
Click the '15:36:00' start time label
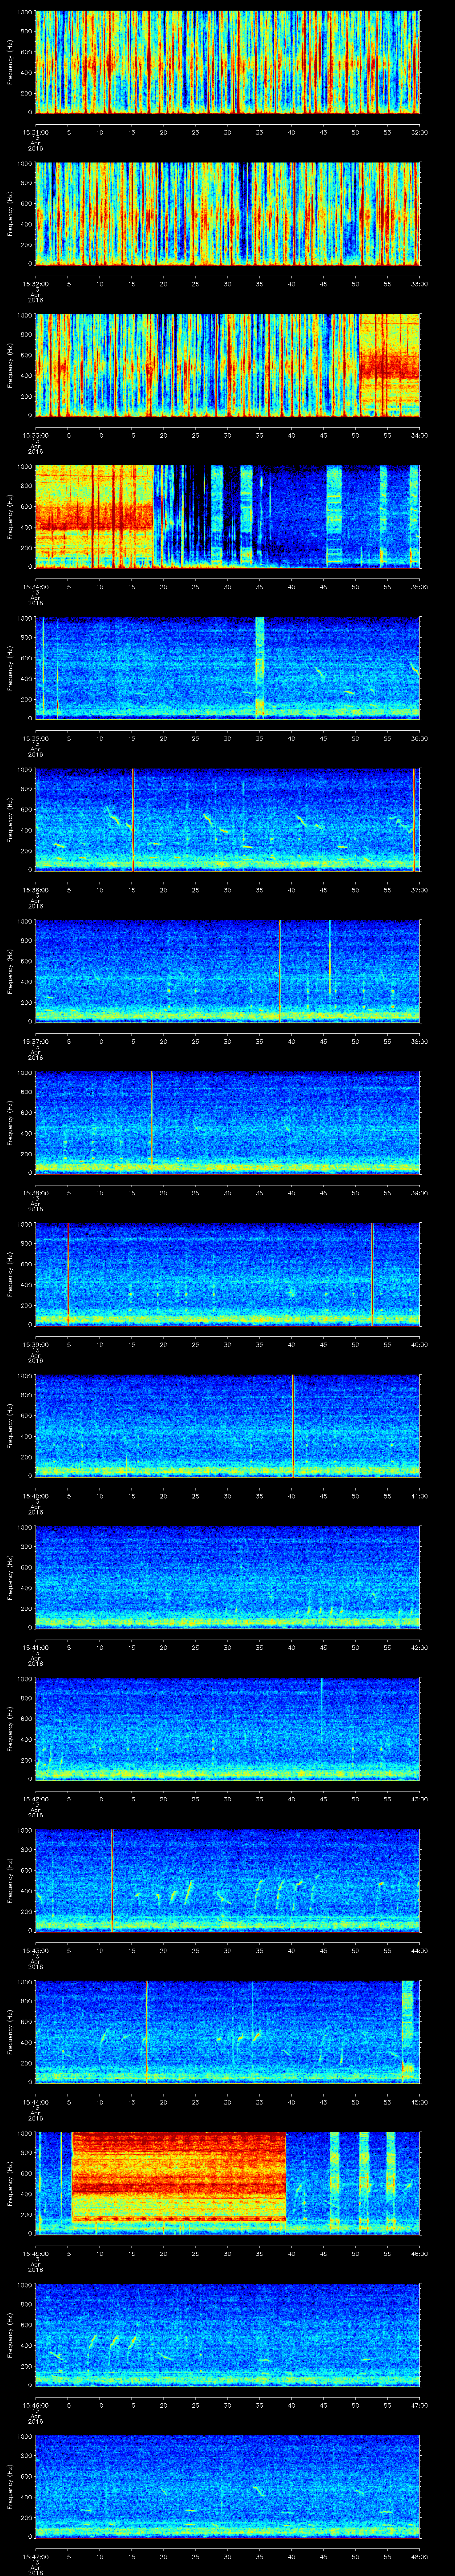35,890
